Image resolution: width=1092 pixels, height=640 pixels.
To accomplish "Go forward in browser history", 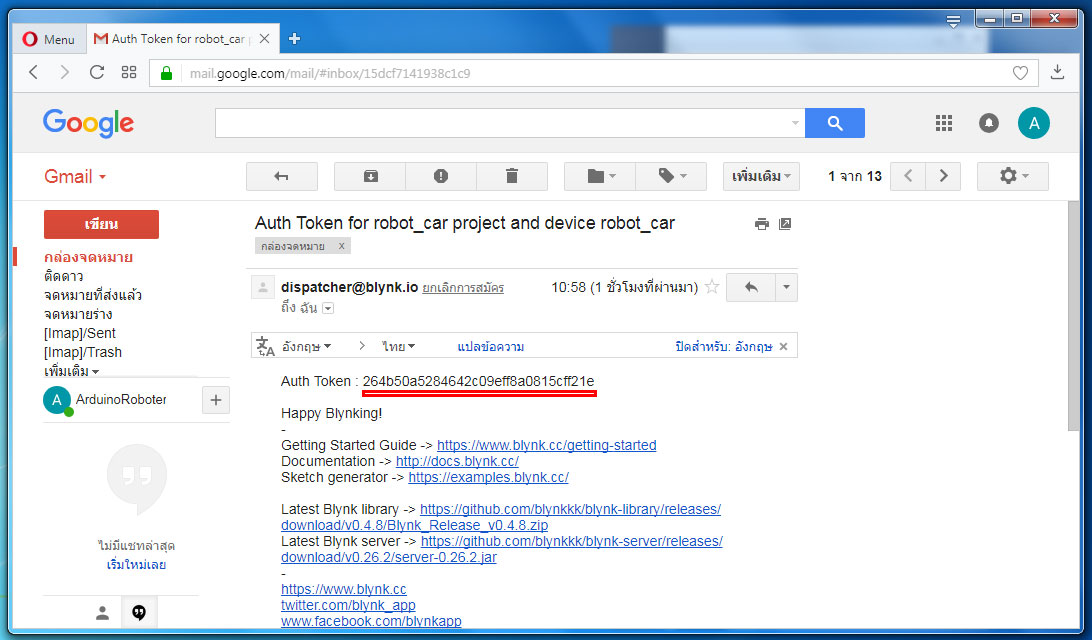I will click(64, 72).
